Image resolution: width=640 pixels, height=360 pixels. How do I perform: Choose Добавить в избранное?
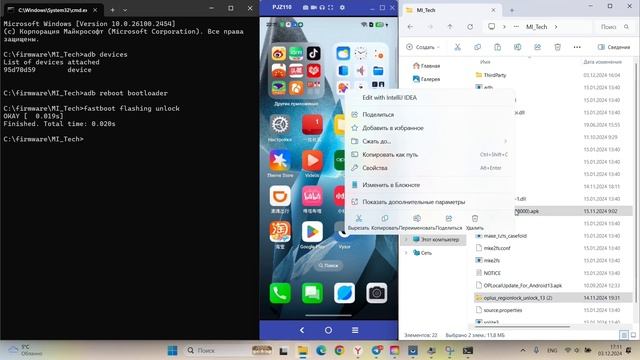393,128
